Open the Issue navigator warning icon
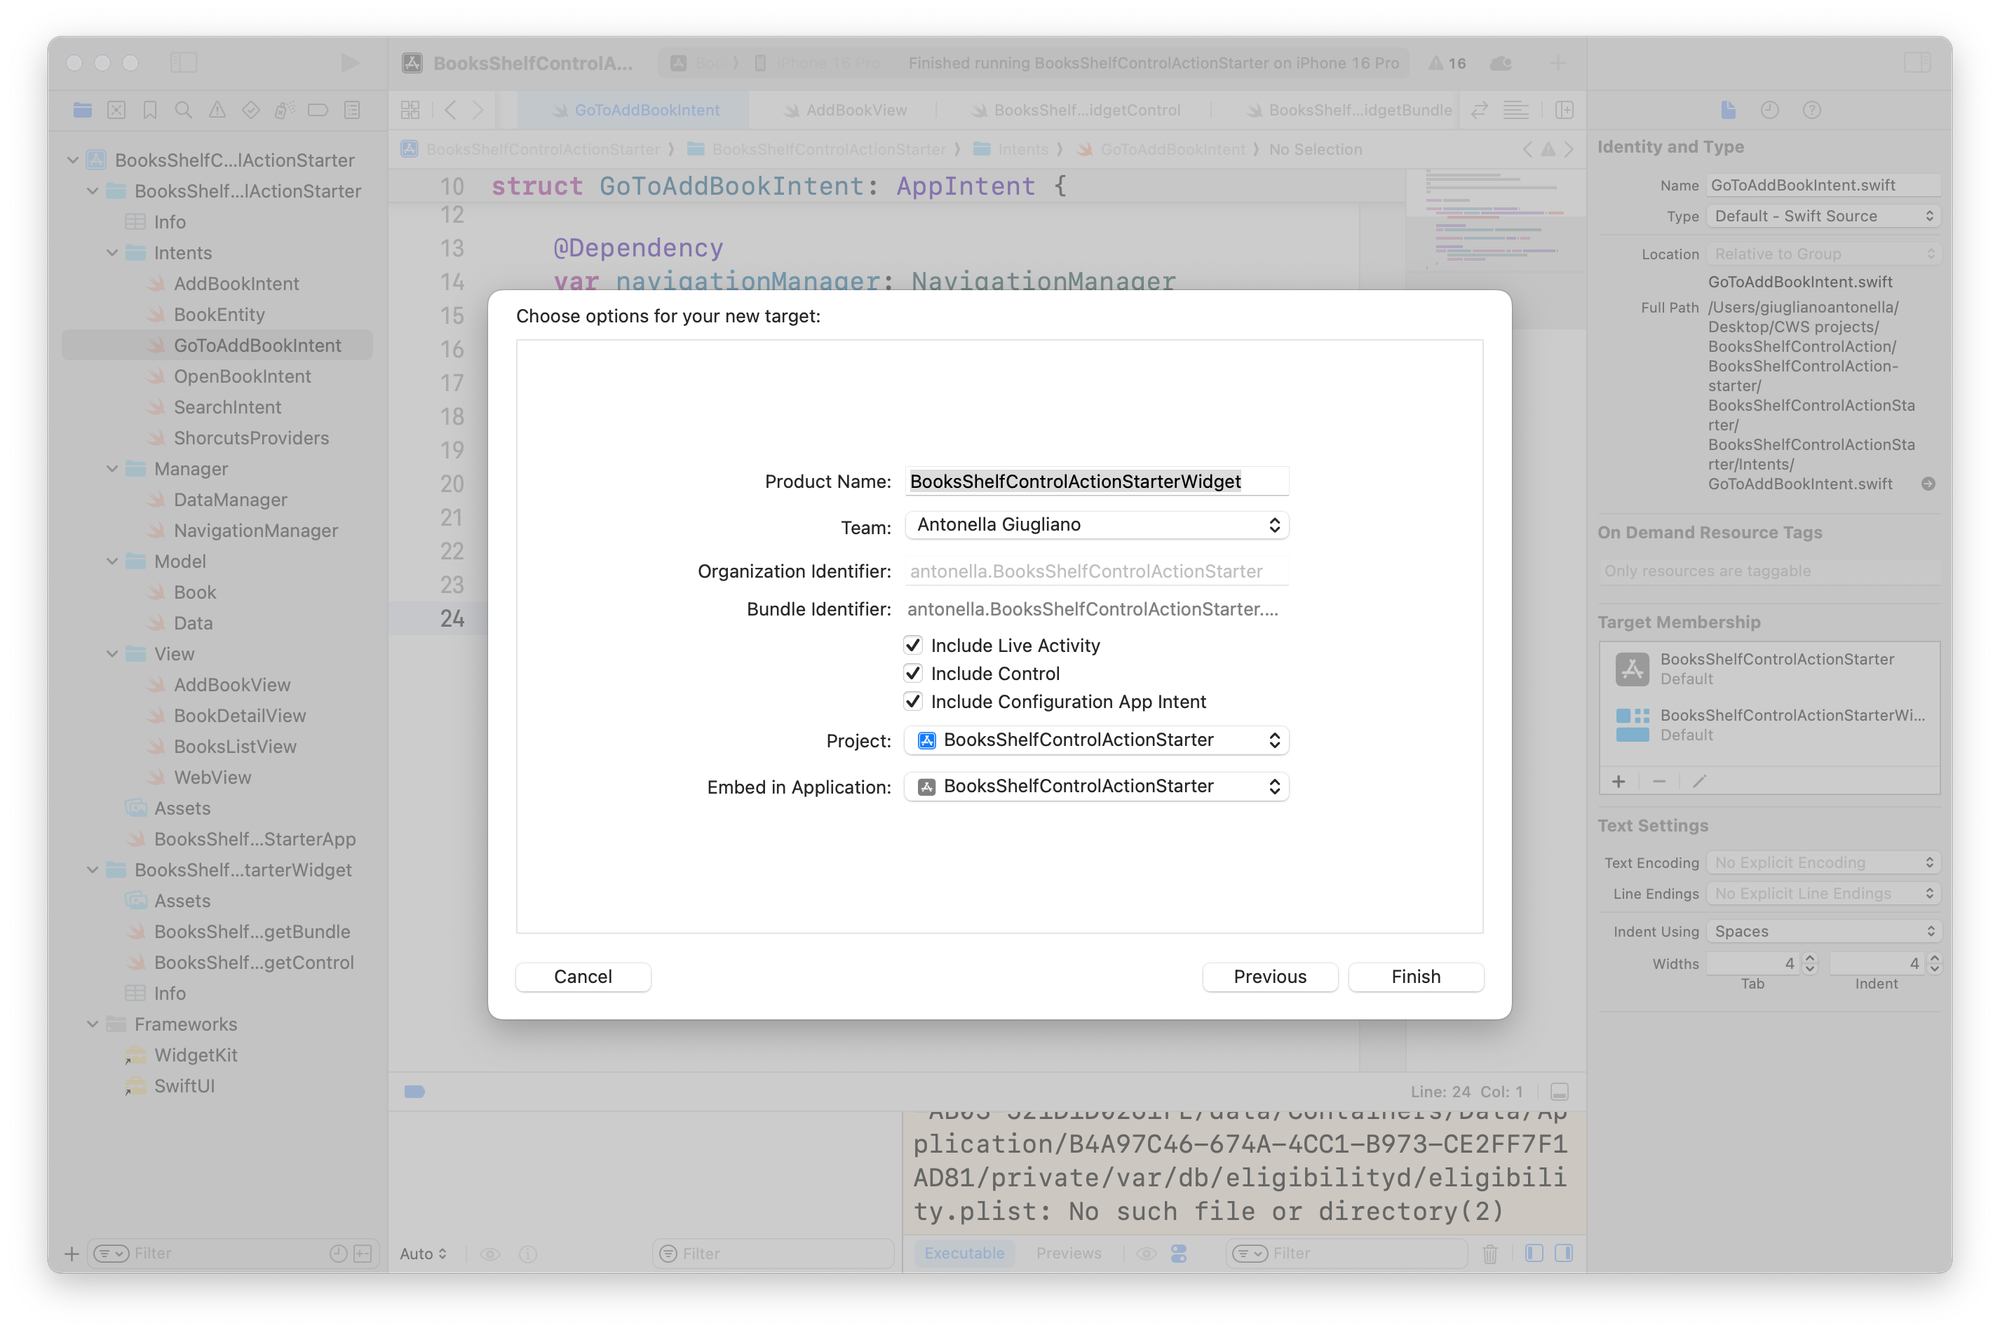This screenshot has width=2000, height=1332. pos(217,110)
